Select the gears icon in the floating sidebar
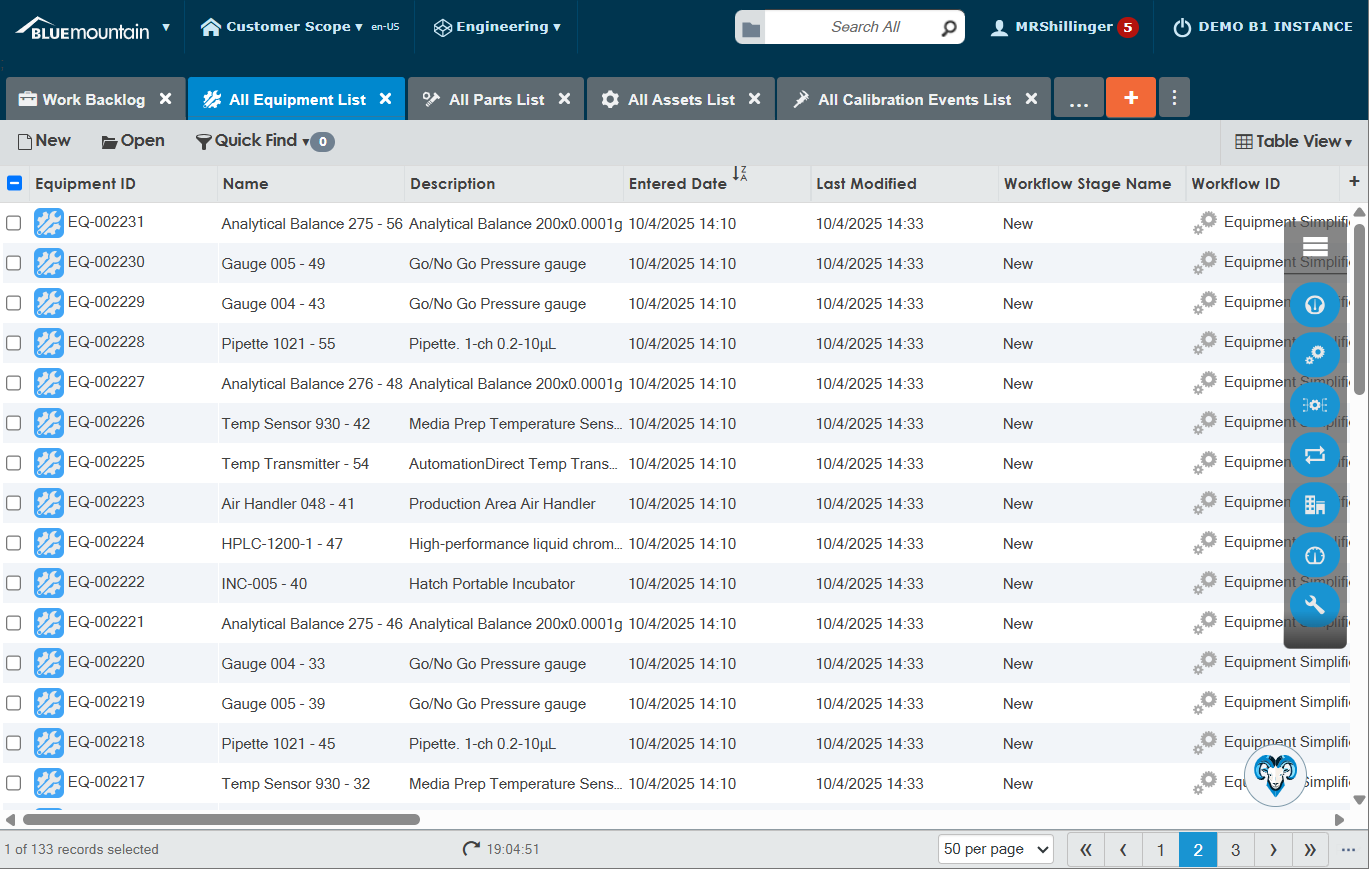 (1314, 354)
